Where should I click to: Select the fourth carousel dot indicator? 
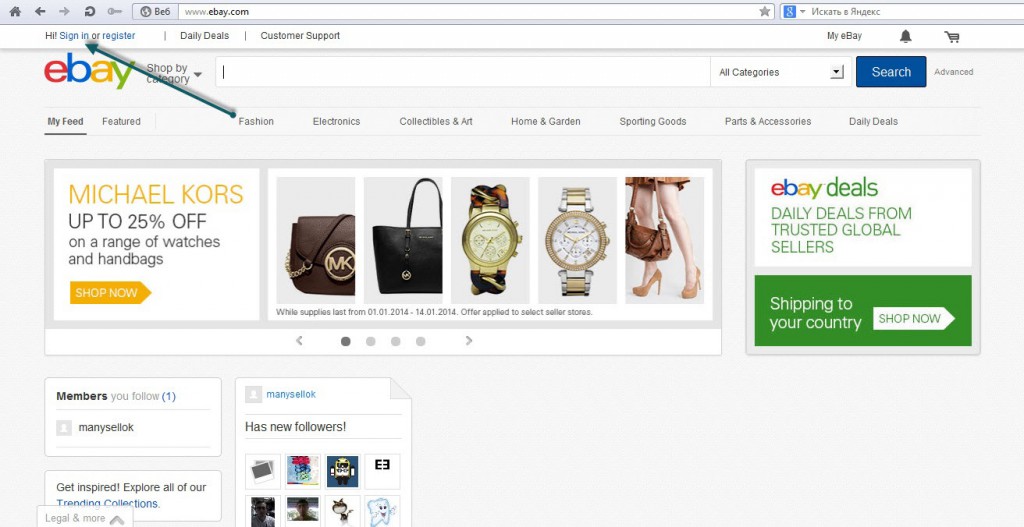420,341
